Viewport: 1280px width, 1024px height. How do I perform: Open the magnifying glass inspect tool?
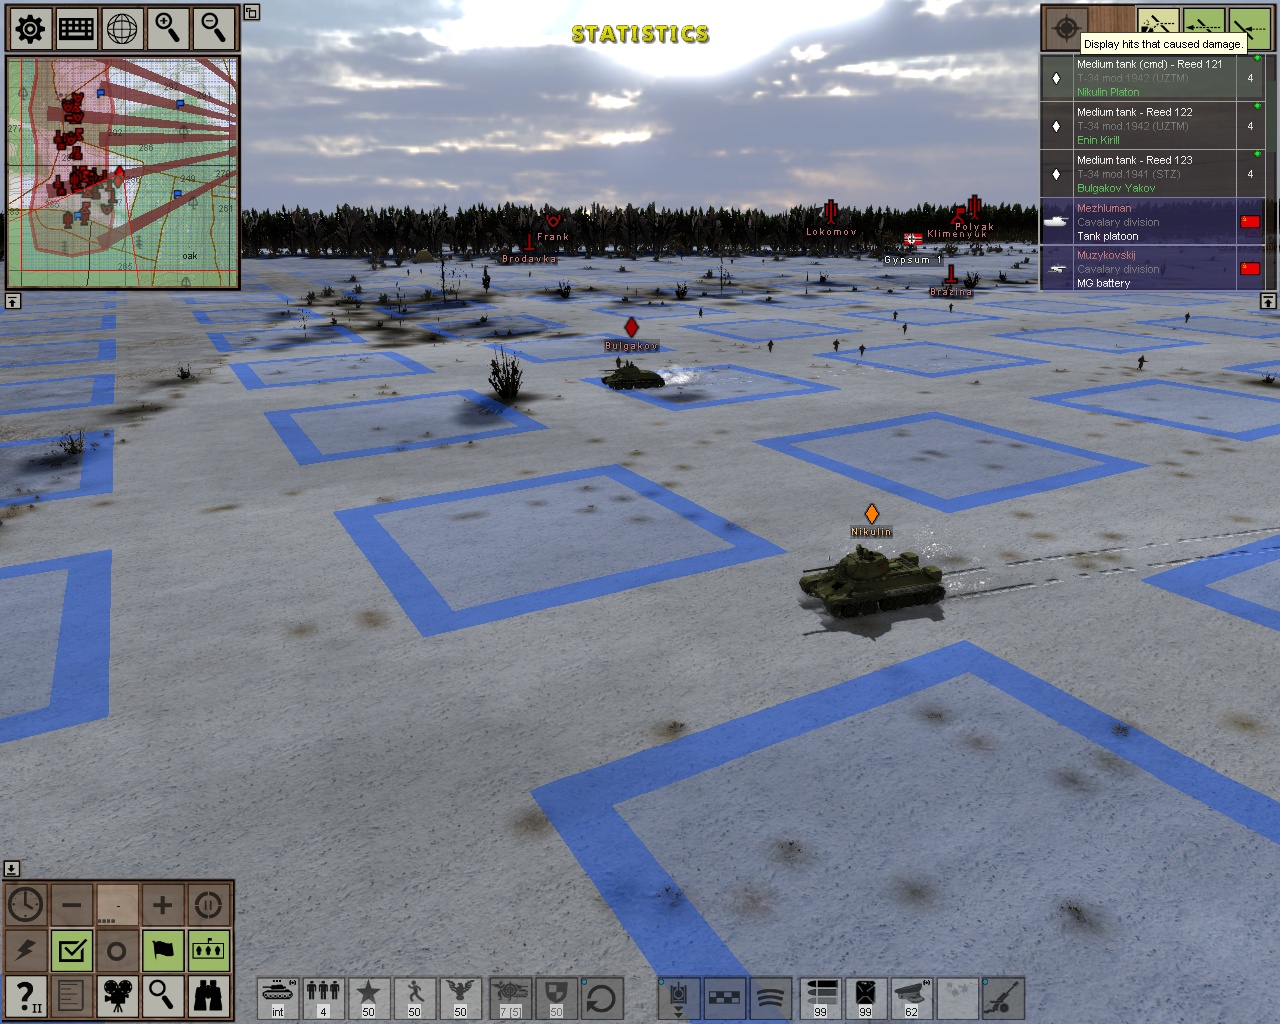point(162,997)
